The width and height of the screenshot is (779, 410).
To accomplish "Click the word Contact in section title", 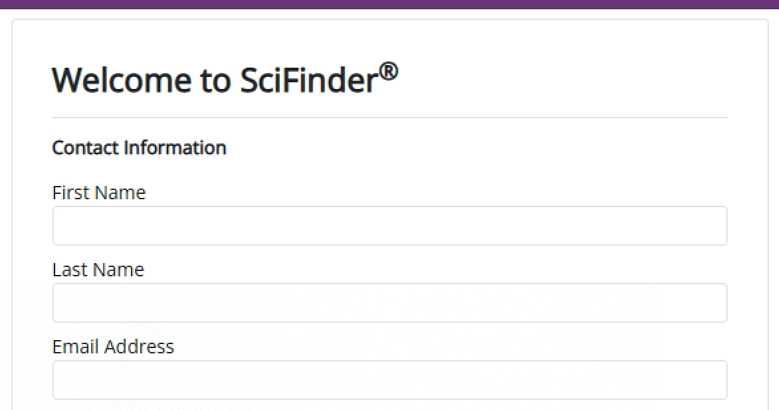I will pos(83,149).
